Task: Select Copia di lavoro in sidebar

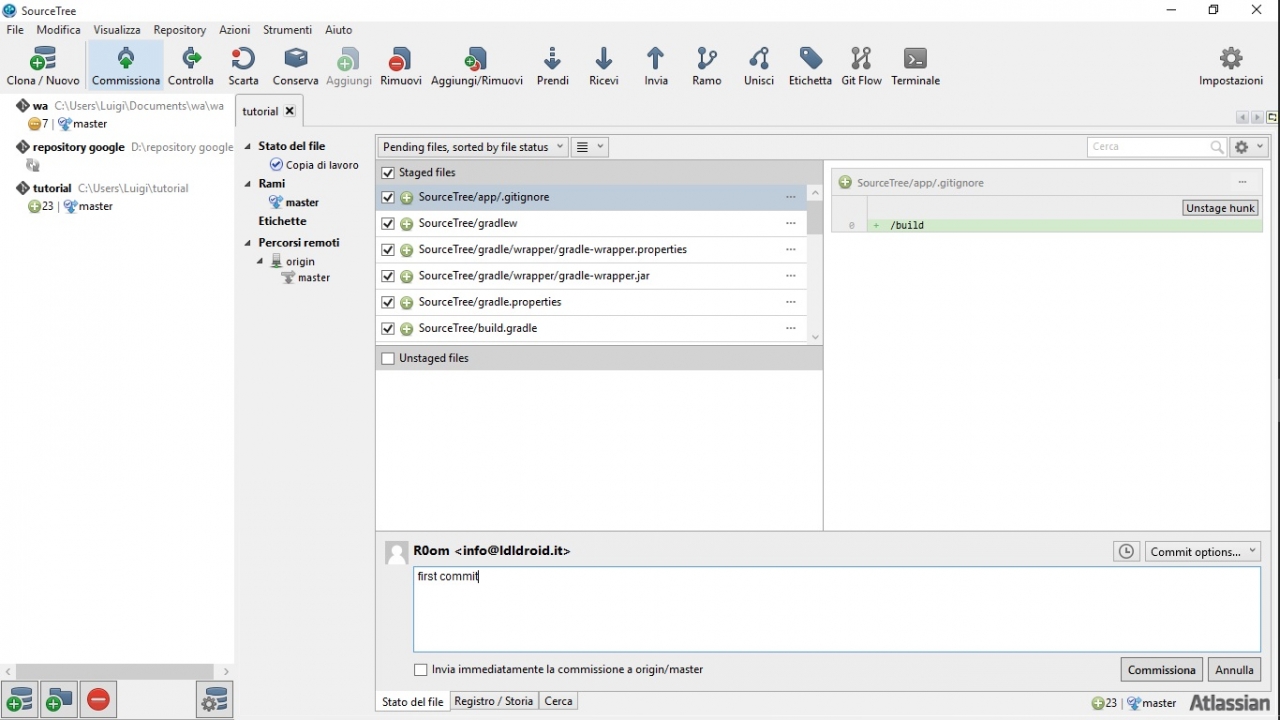Action: [314, 165]
